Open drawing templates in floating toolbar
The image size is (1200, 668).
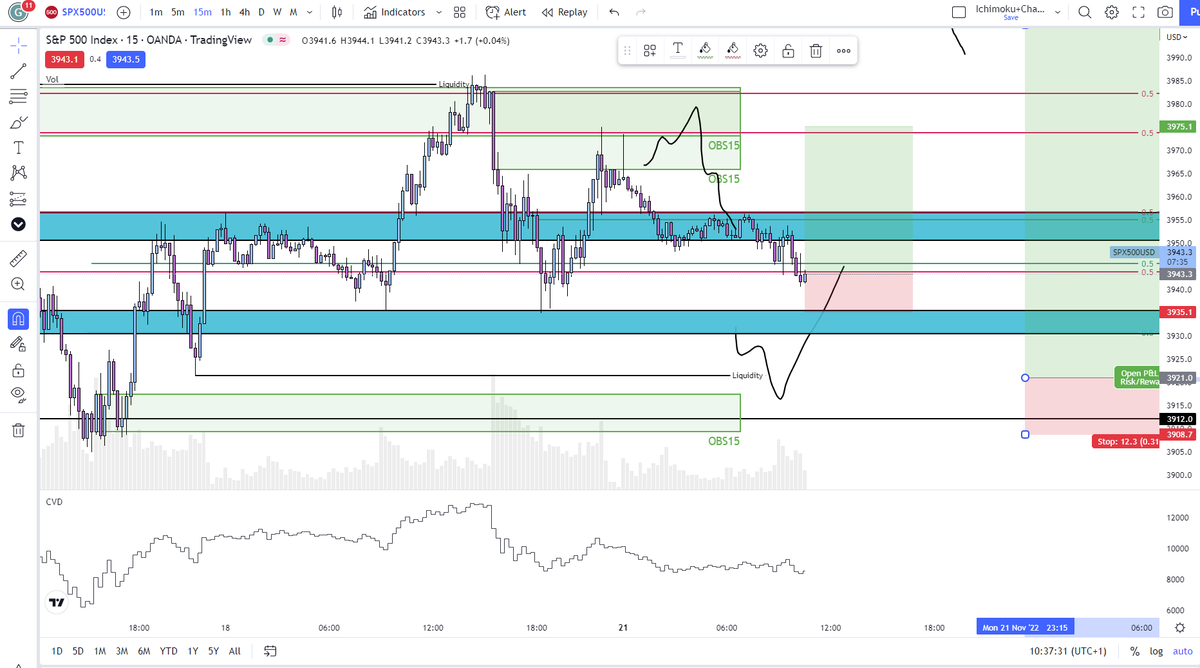coord(649,50)
